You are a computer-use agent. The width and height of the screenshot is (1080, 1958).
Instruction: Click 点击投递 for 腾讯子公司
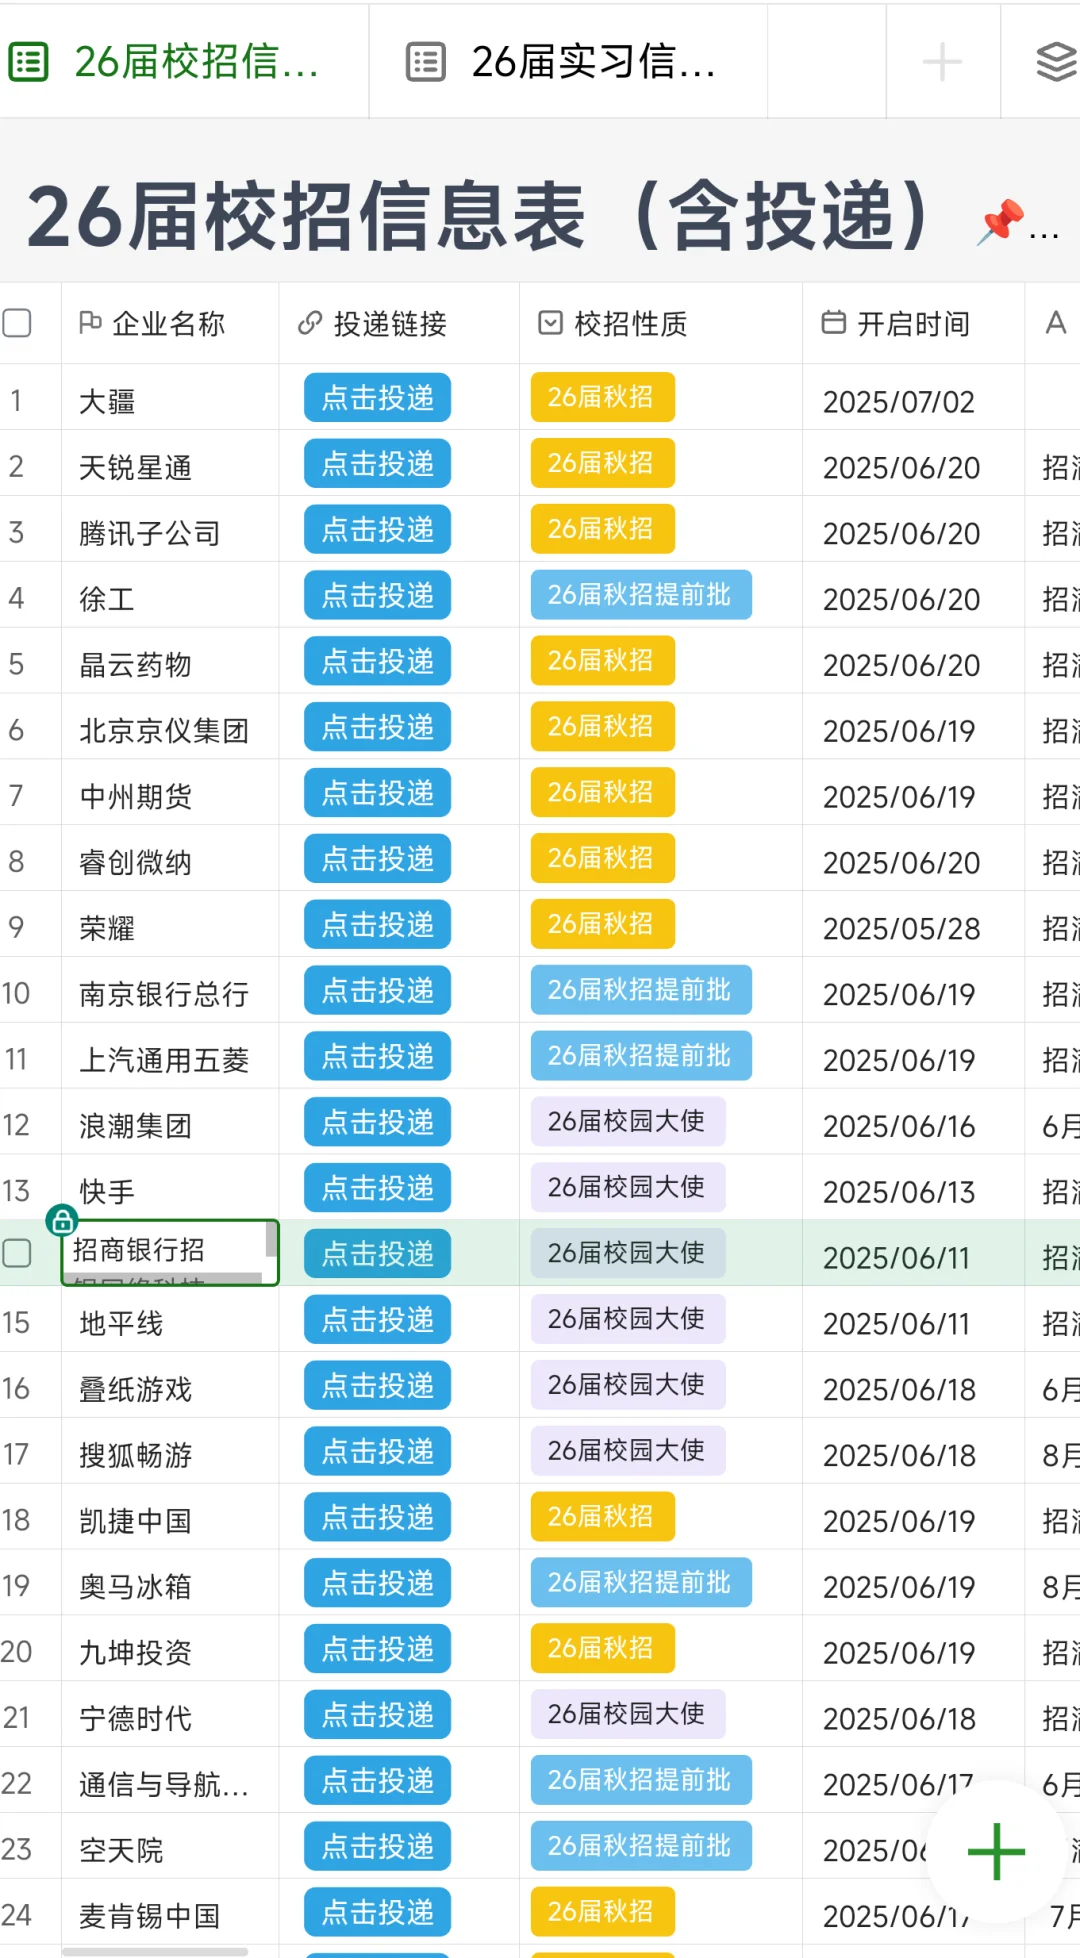tap(378, 530)
